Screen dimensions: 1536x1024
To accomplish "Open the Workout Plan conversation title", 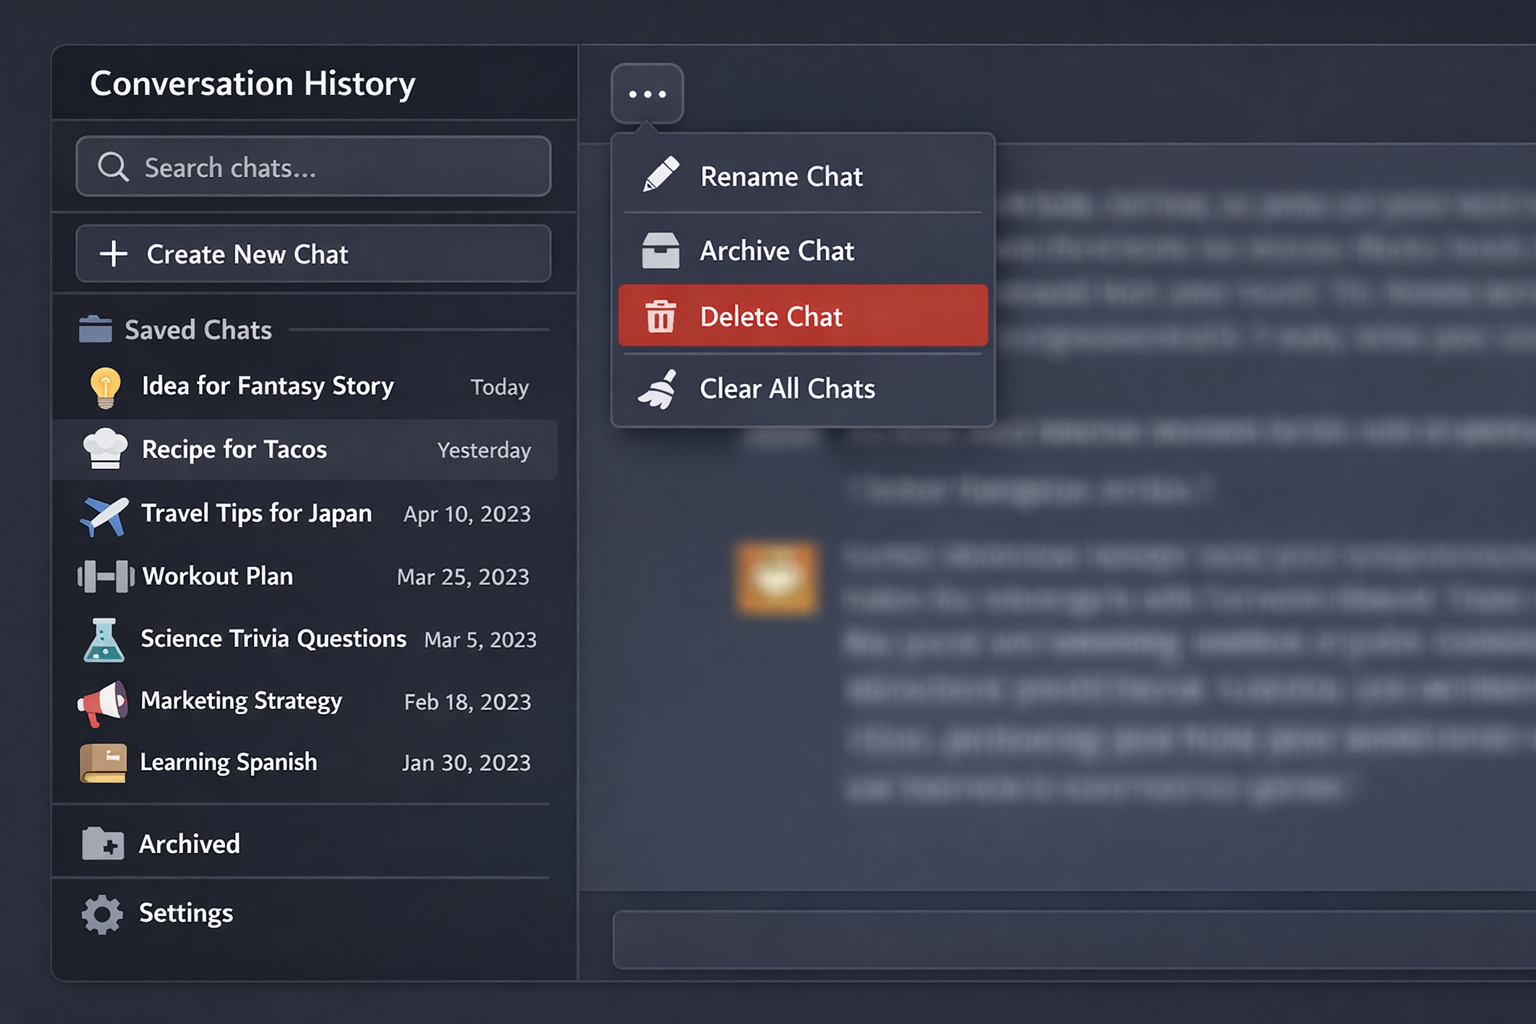I will point(218,576).
